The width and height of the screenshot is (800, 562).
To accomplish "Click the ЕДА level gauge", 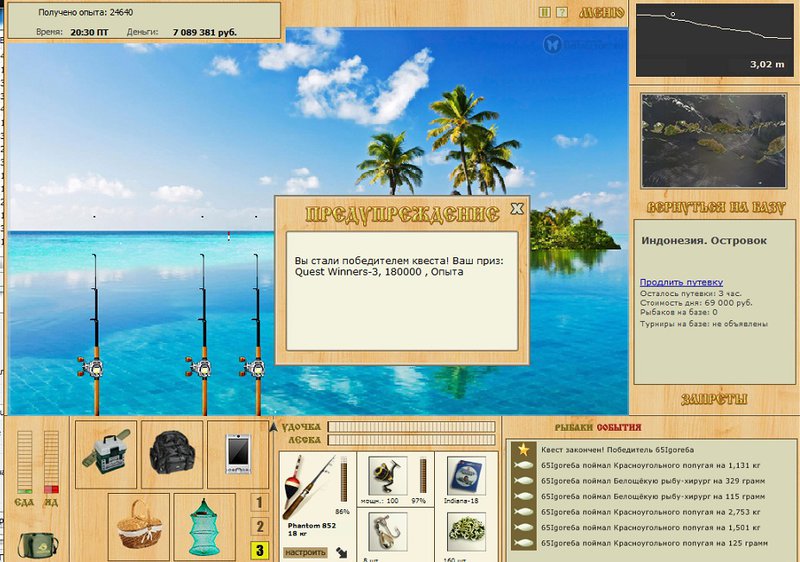I will click(x=24, y=462).
